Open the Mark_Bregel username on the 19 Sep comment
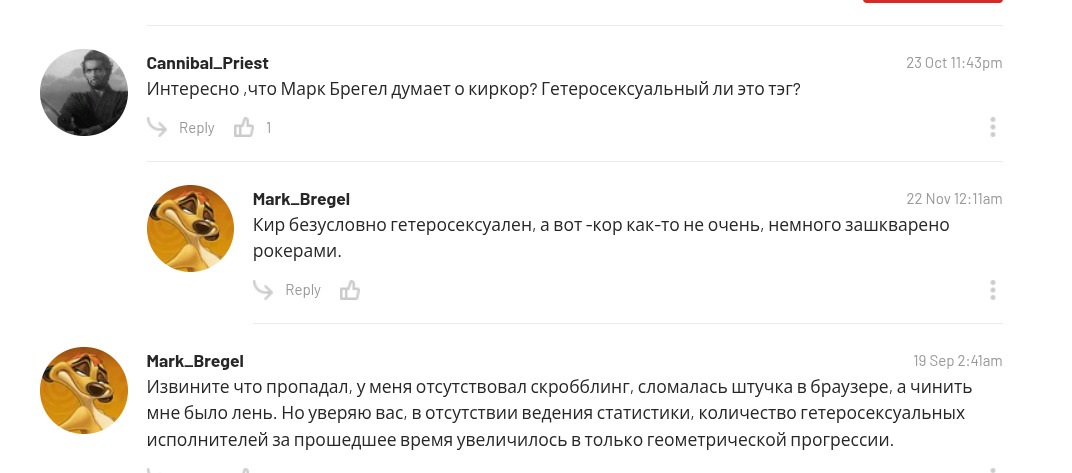The image size is (1072, 473). point(195,361)
